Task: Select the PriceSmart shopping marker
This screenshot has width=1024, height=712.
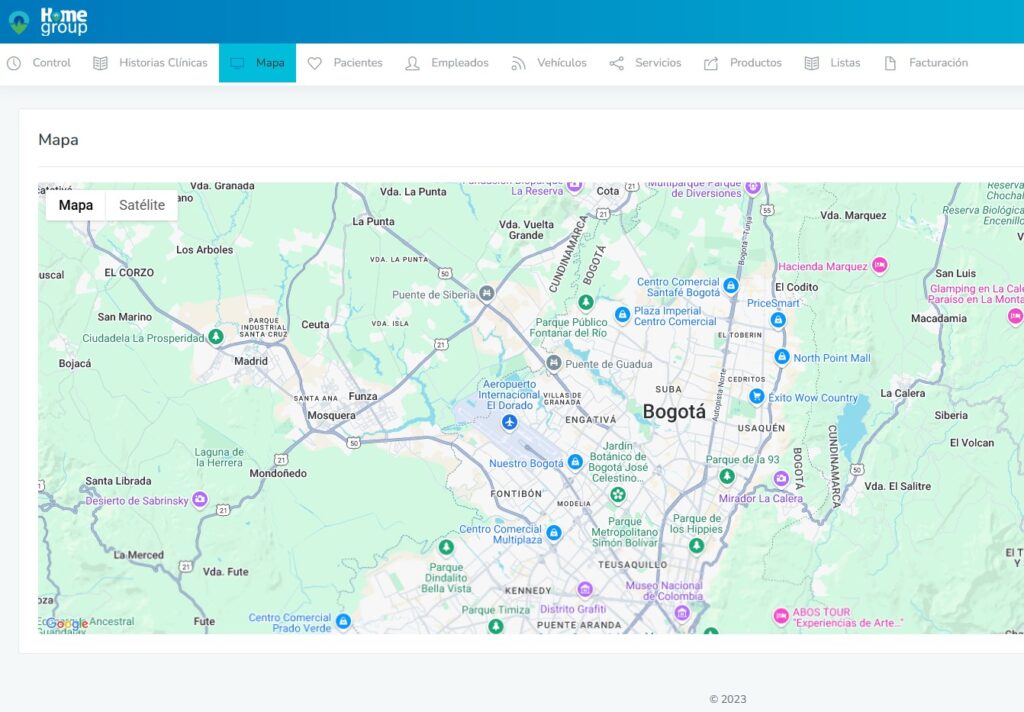Action: click(778, 319)
